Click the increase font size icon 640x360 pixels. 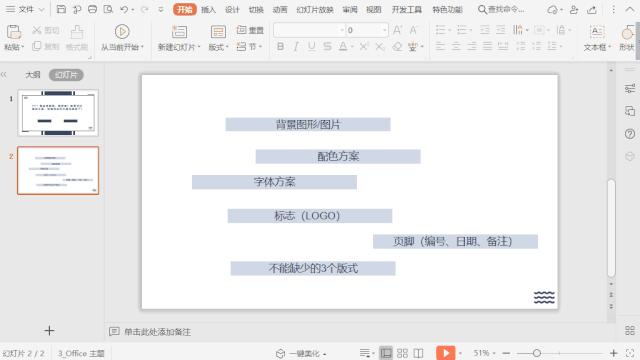click(x=397, y=30)
